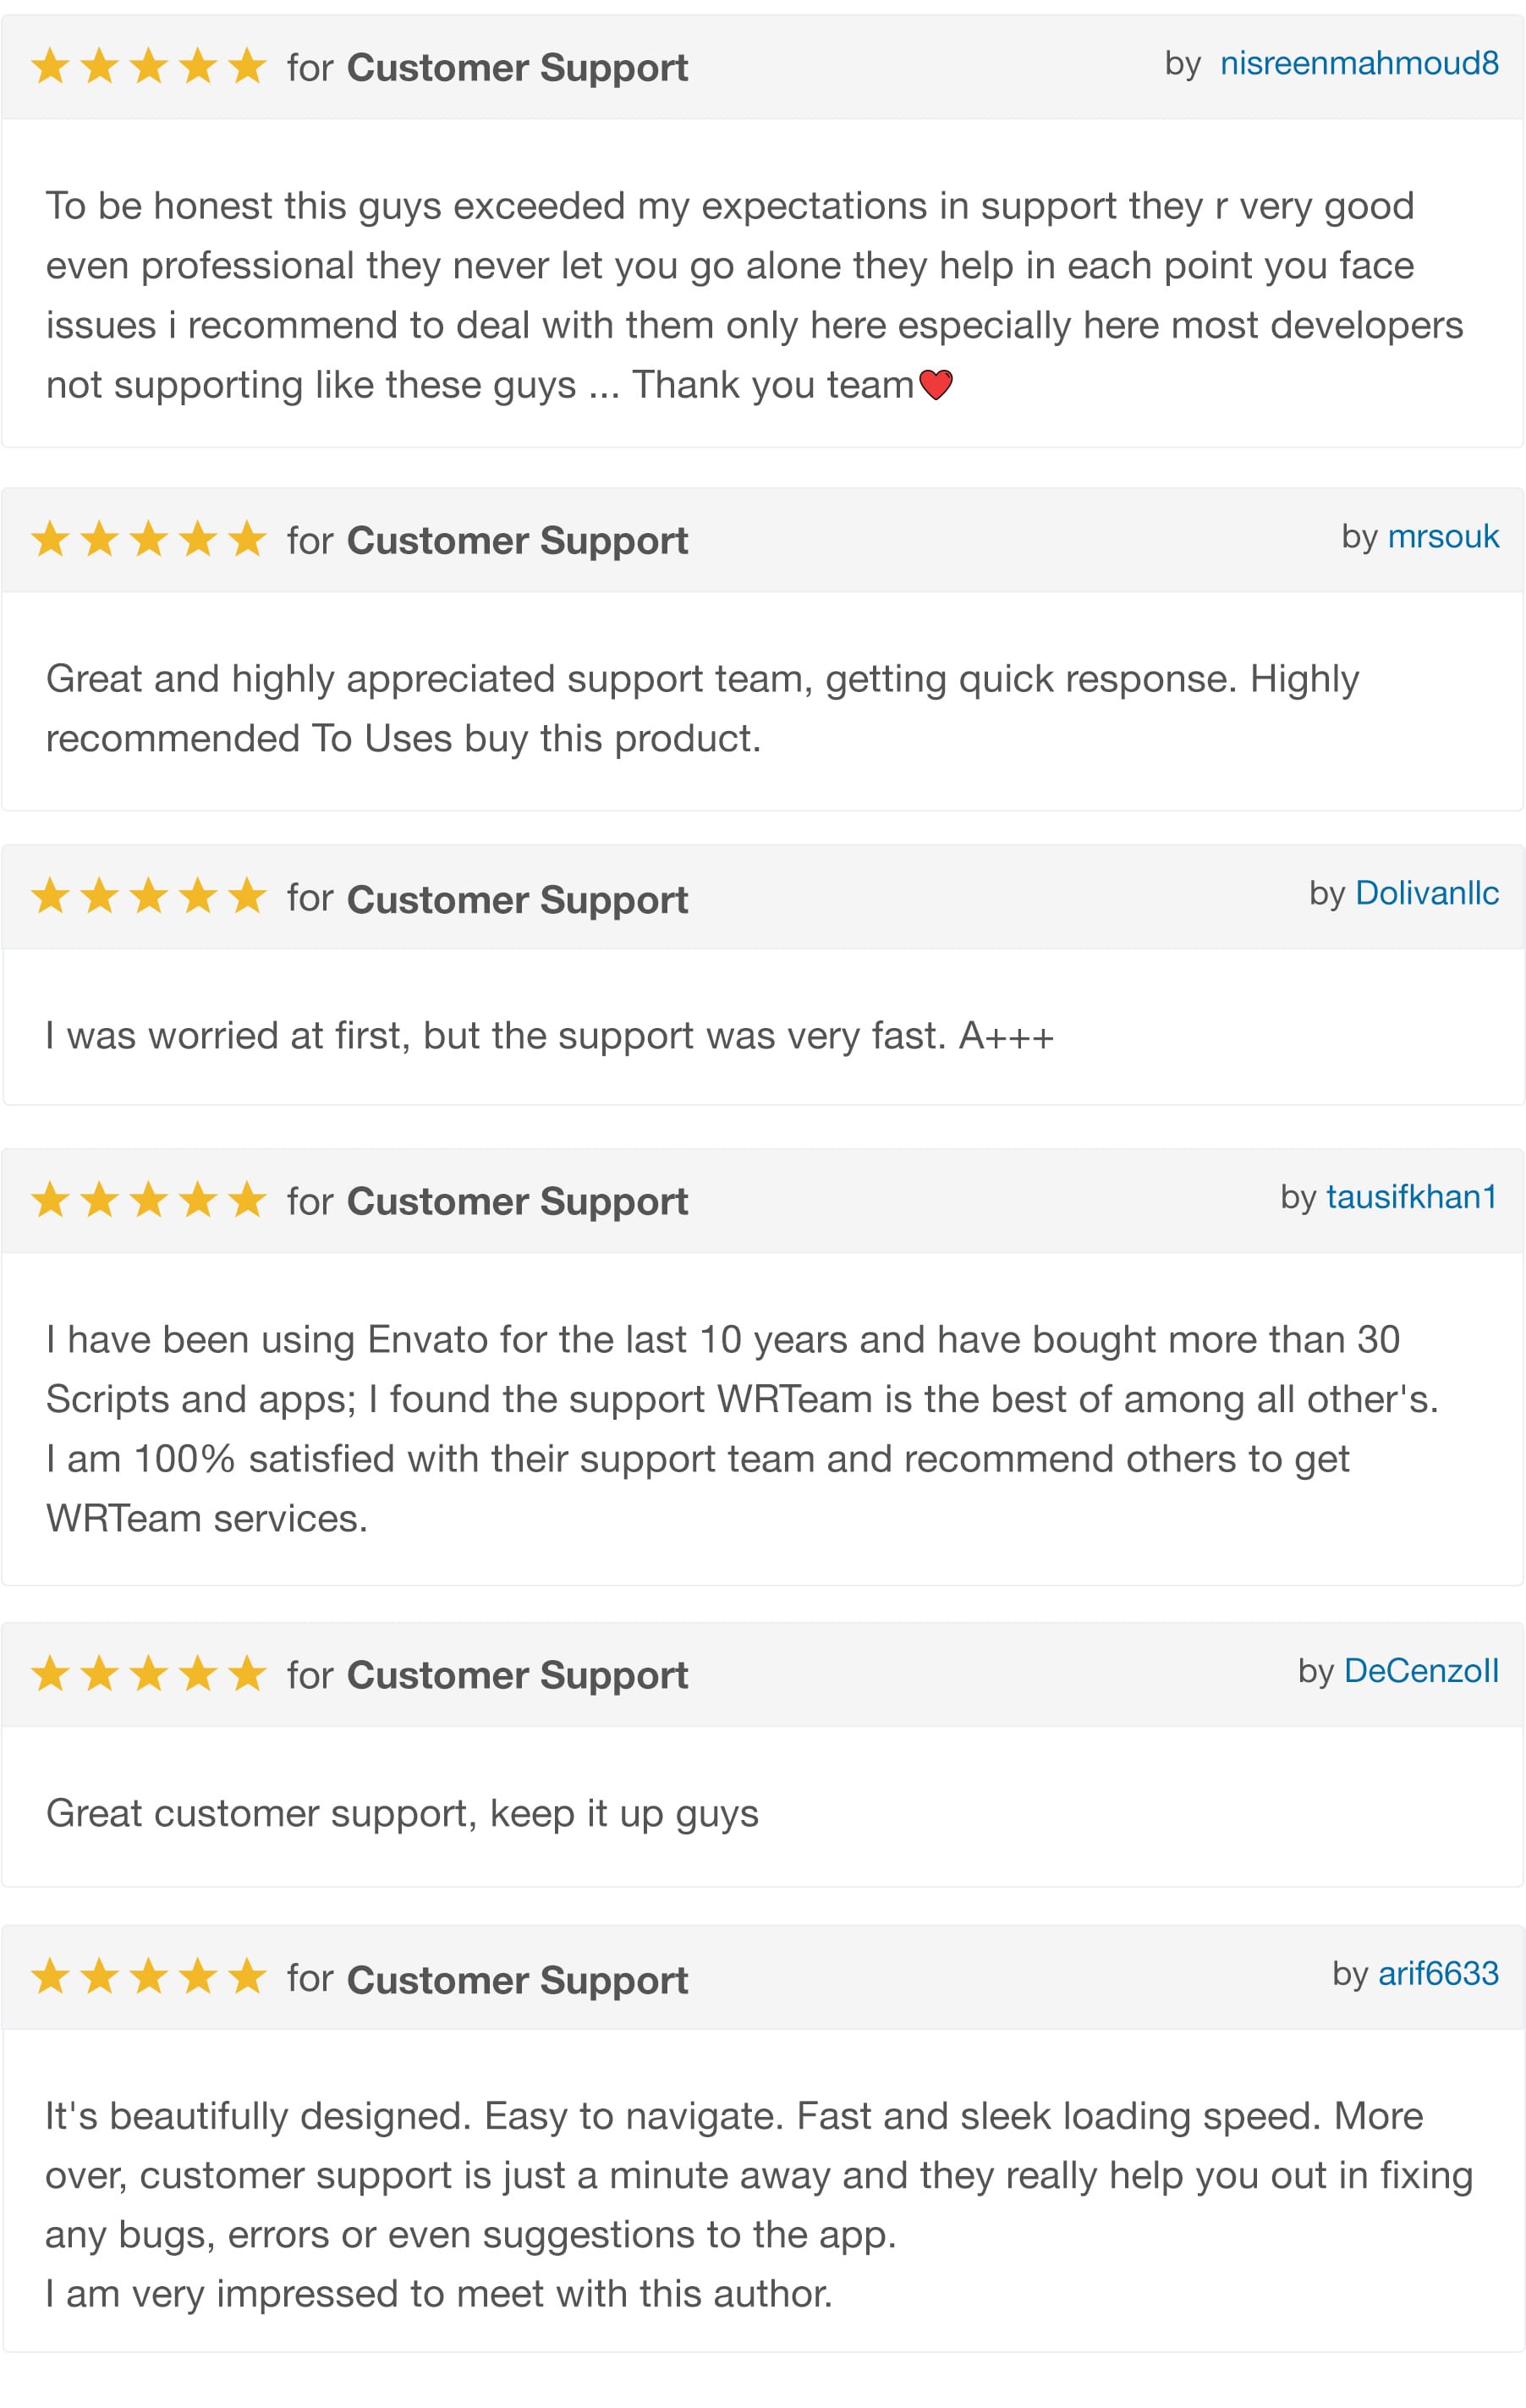
Task: Click 'Customer Support' heading in arif6633's review
Action: [x=517, y=1980]
